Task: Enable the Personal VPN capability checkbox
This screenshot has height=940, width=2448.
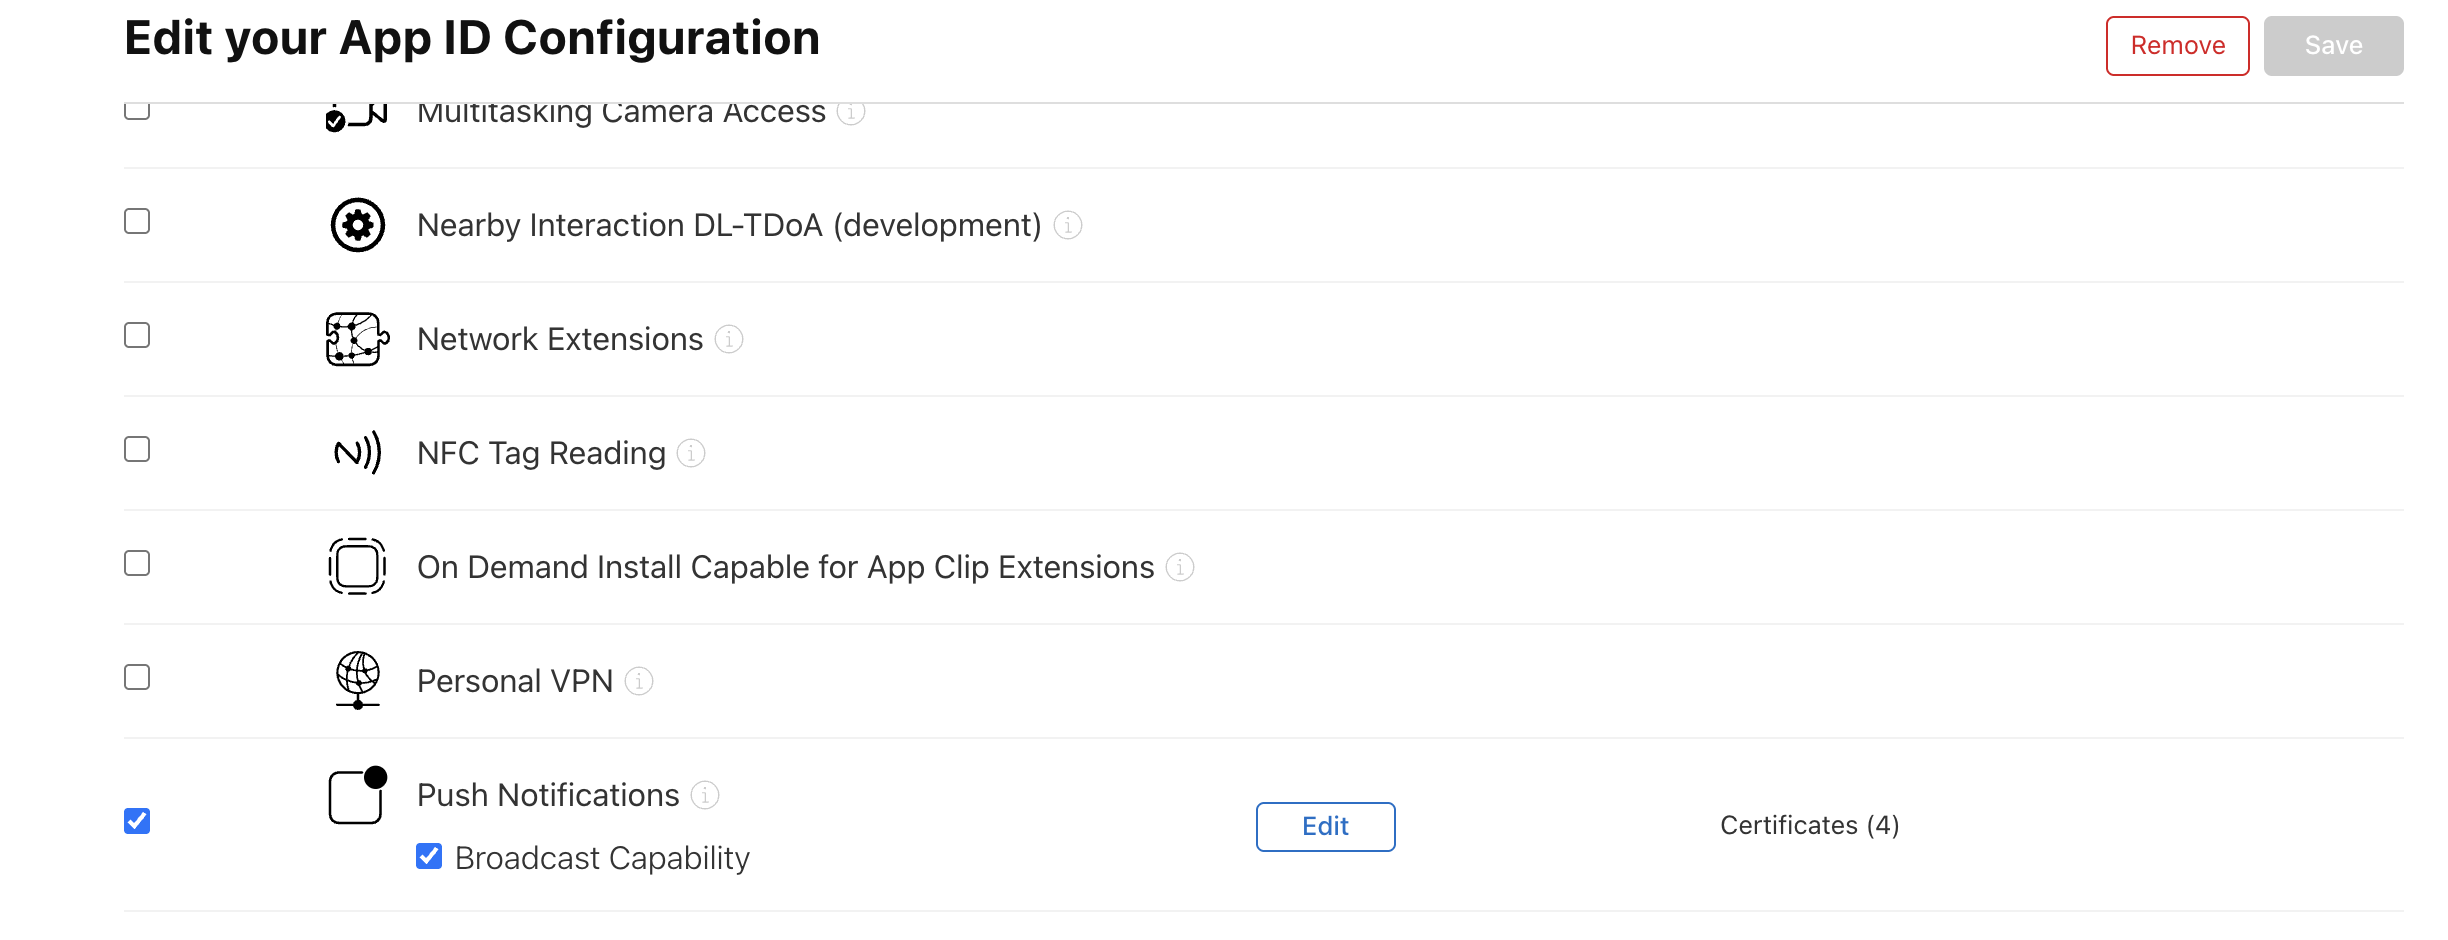Action: (x=136, y=677)
